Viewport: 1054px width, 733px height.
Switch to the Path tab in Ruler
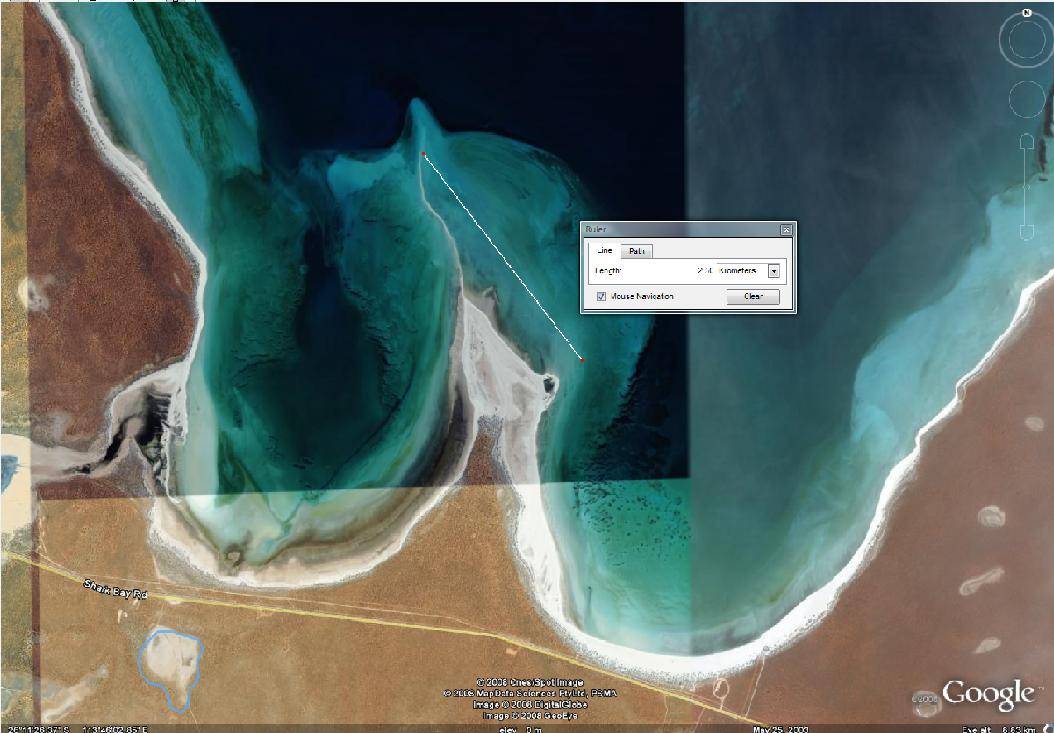(x=637, y=251)
